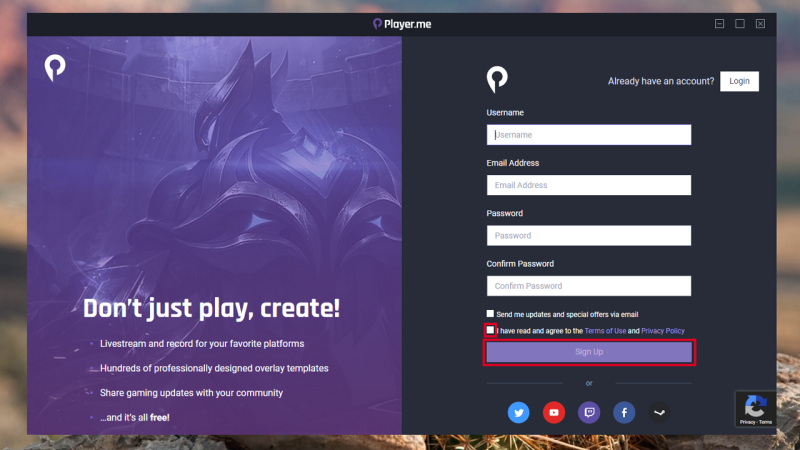Click "Livestream and record for your favorite platforms"
Image resolution: width=800 pixels, height=450 pixels.
click(202, 344)
